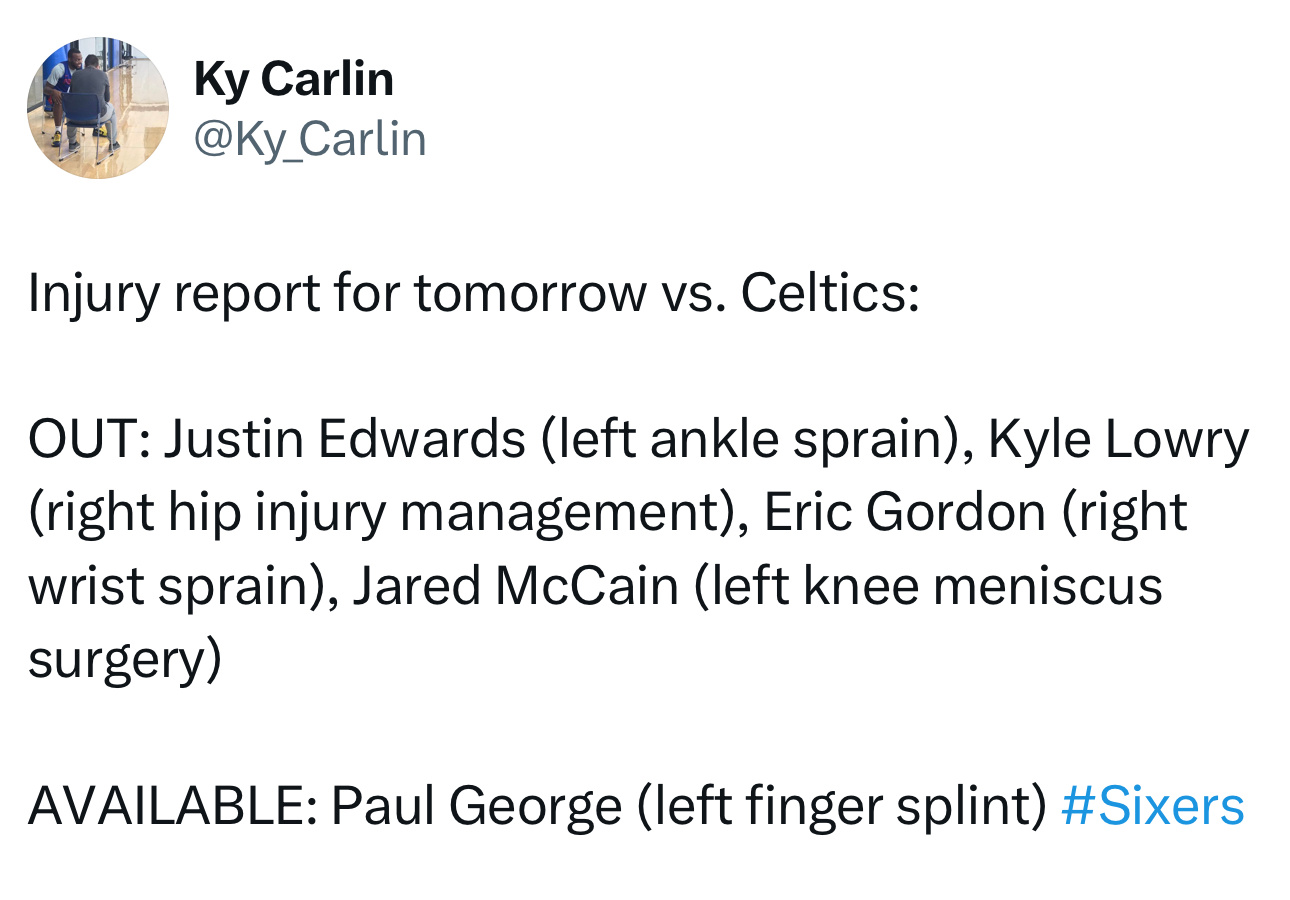Click the "(left ankle sprain)" text
1290x900 pixels.
(757, 441)
